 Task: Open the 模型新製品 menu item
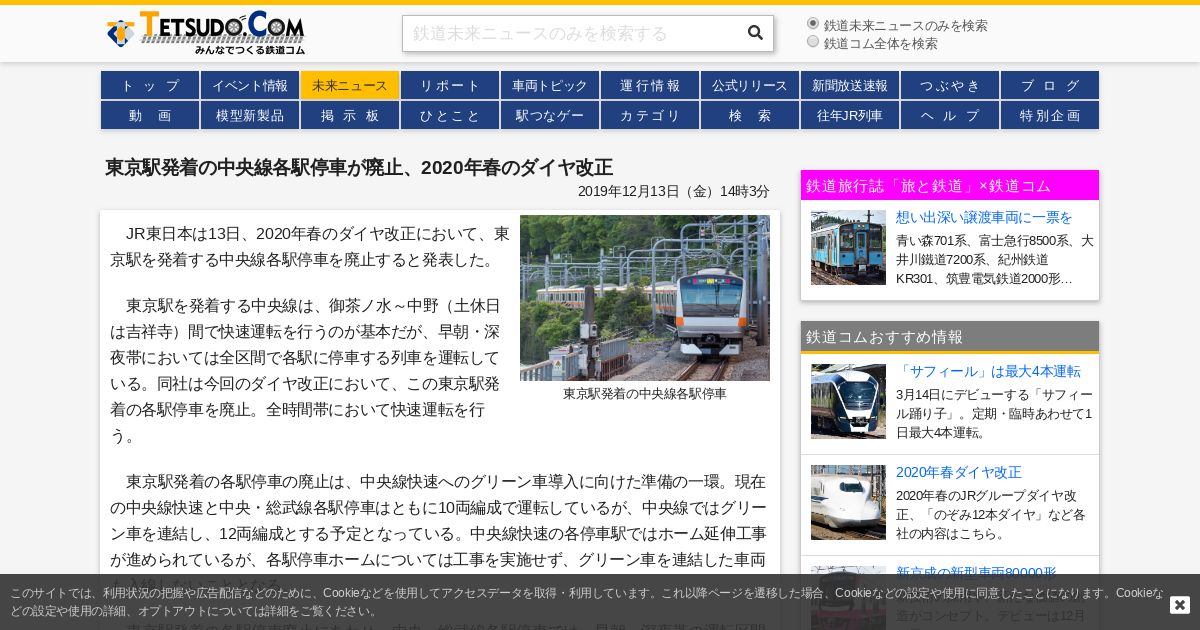250,115
